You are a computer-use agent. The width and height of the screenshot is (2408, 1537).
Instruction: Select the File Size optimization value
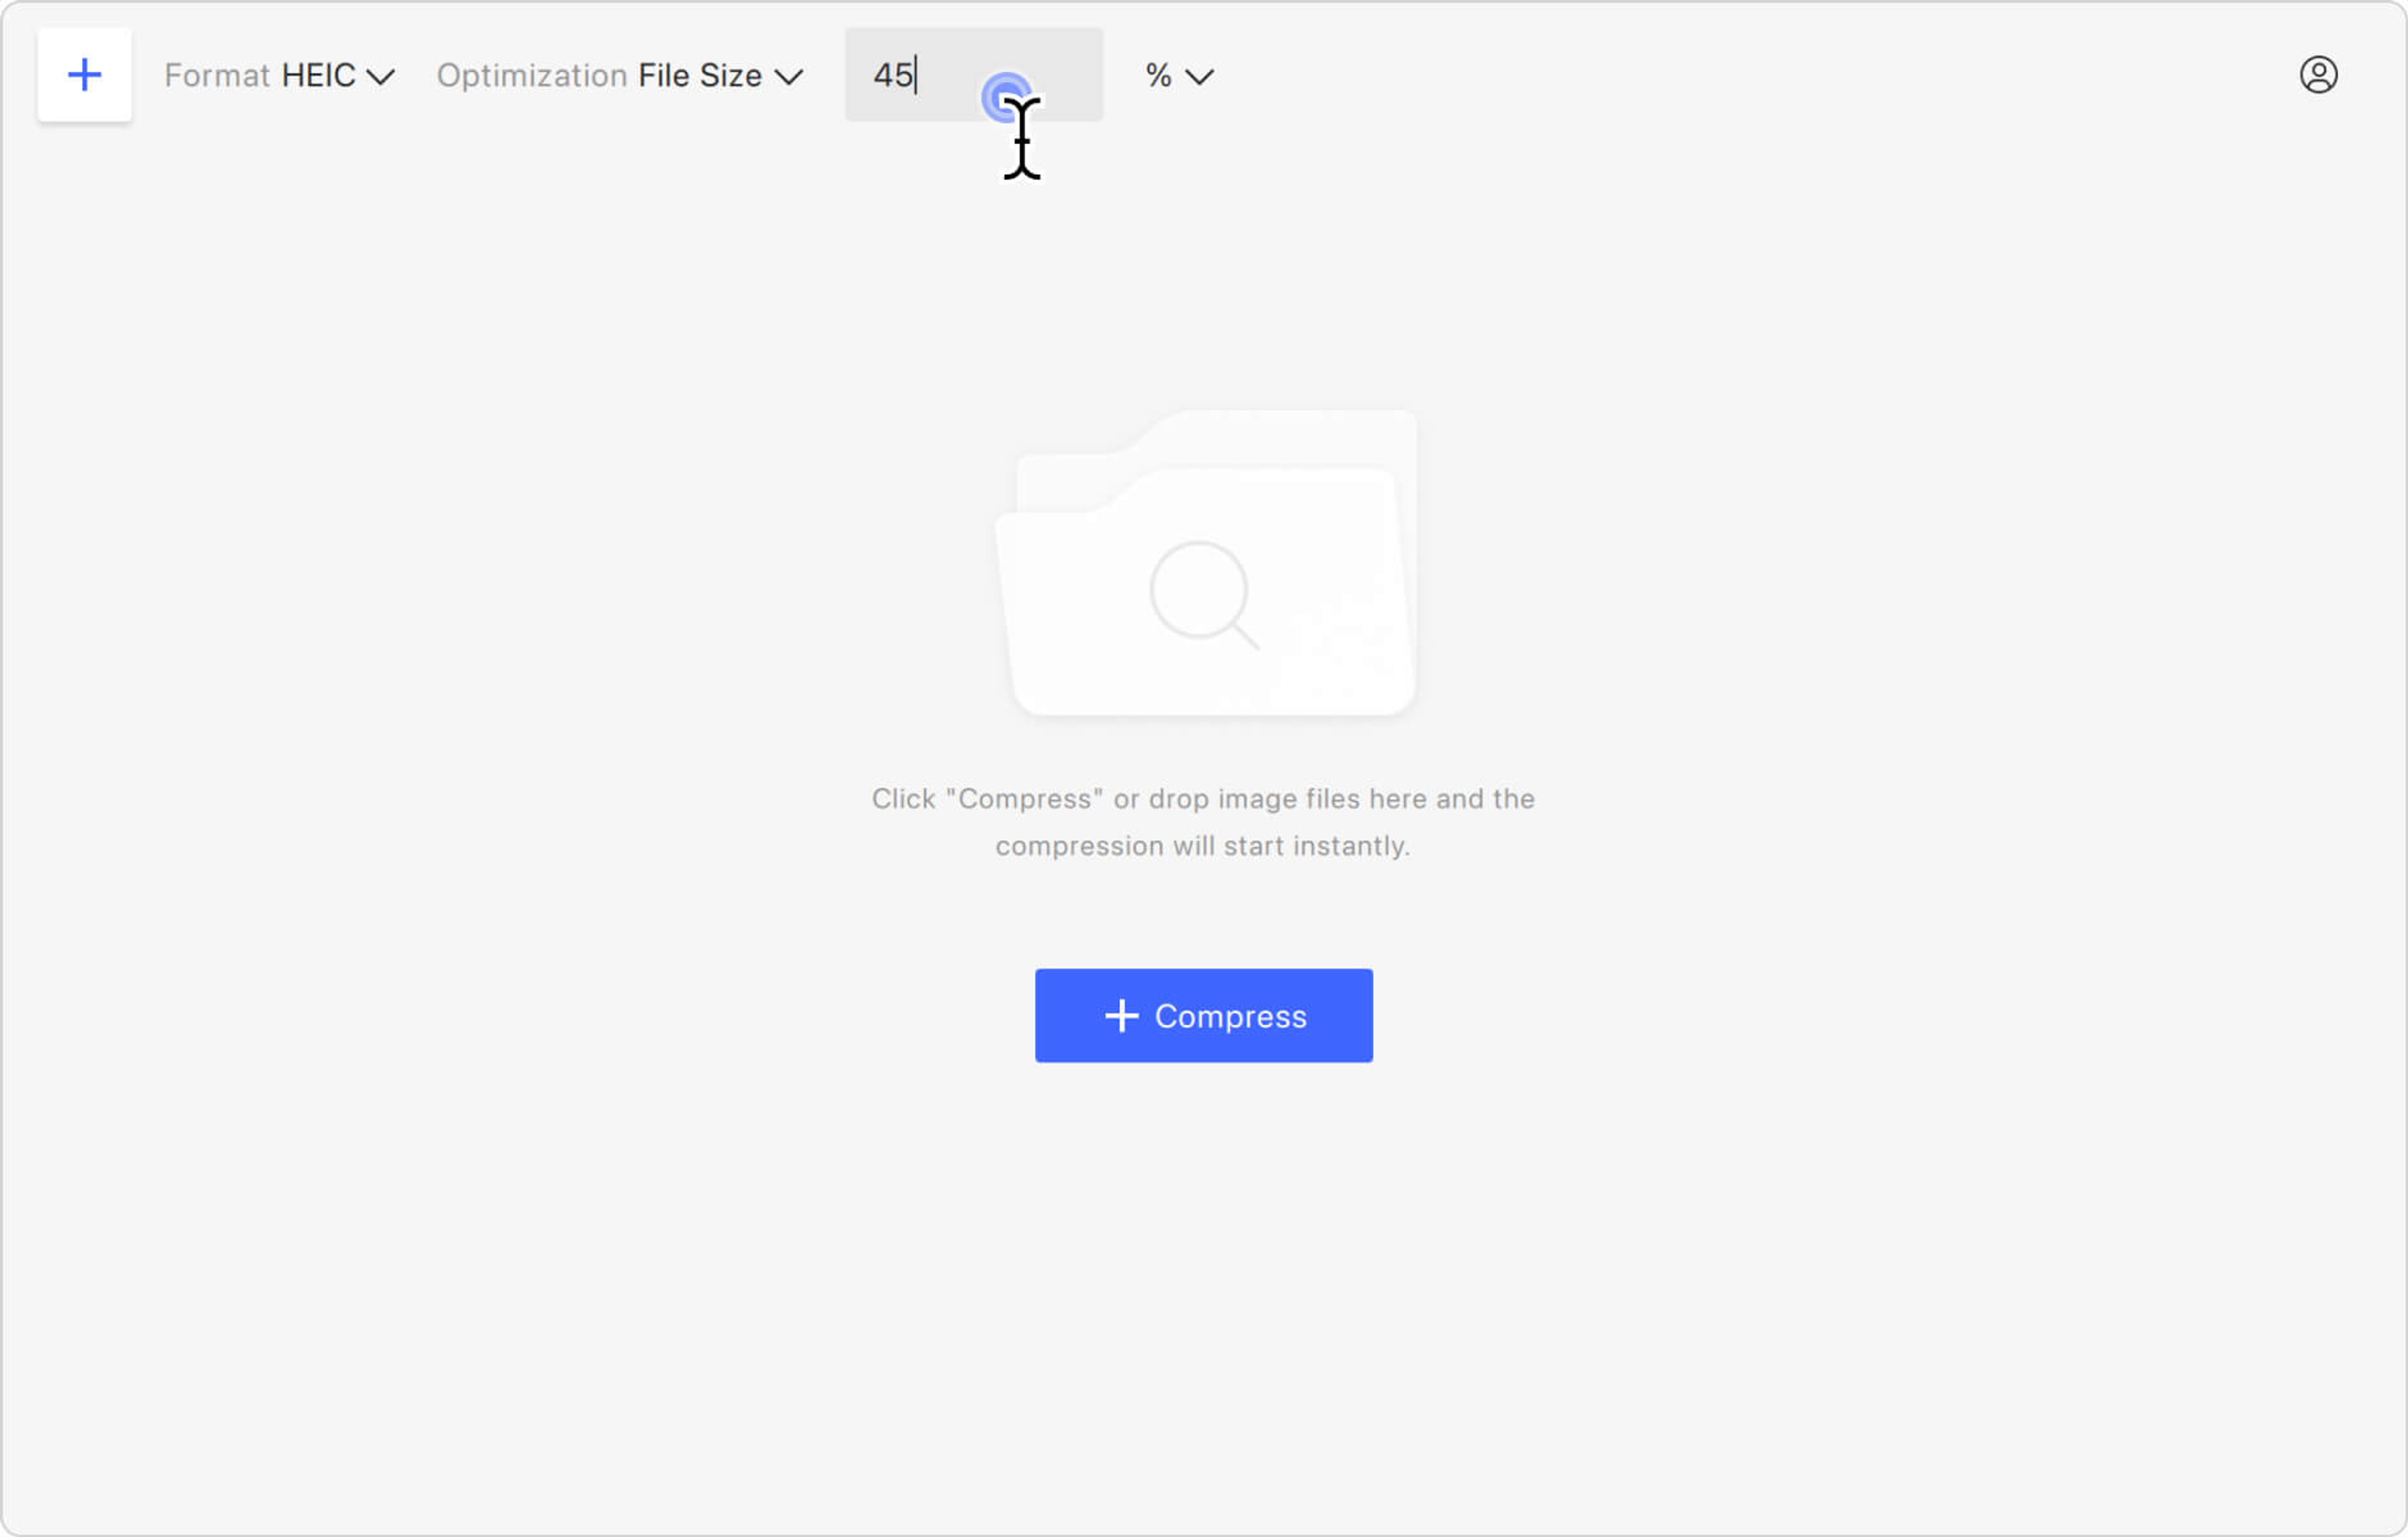tap(700, 76)
